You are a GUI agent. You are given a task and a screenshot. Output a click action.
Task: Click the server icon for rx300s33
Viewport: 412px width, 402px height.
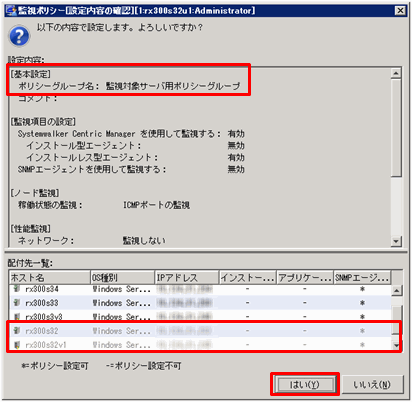point(16,303)
